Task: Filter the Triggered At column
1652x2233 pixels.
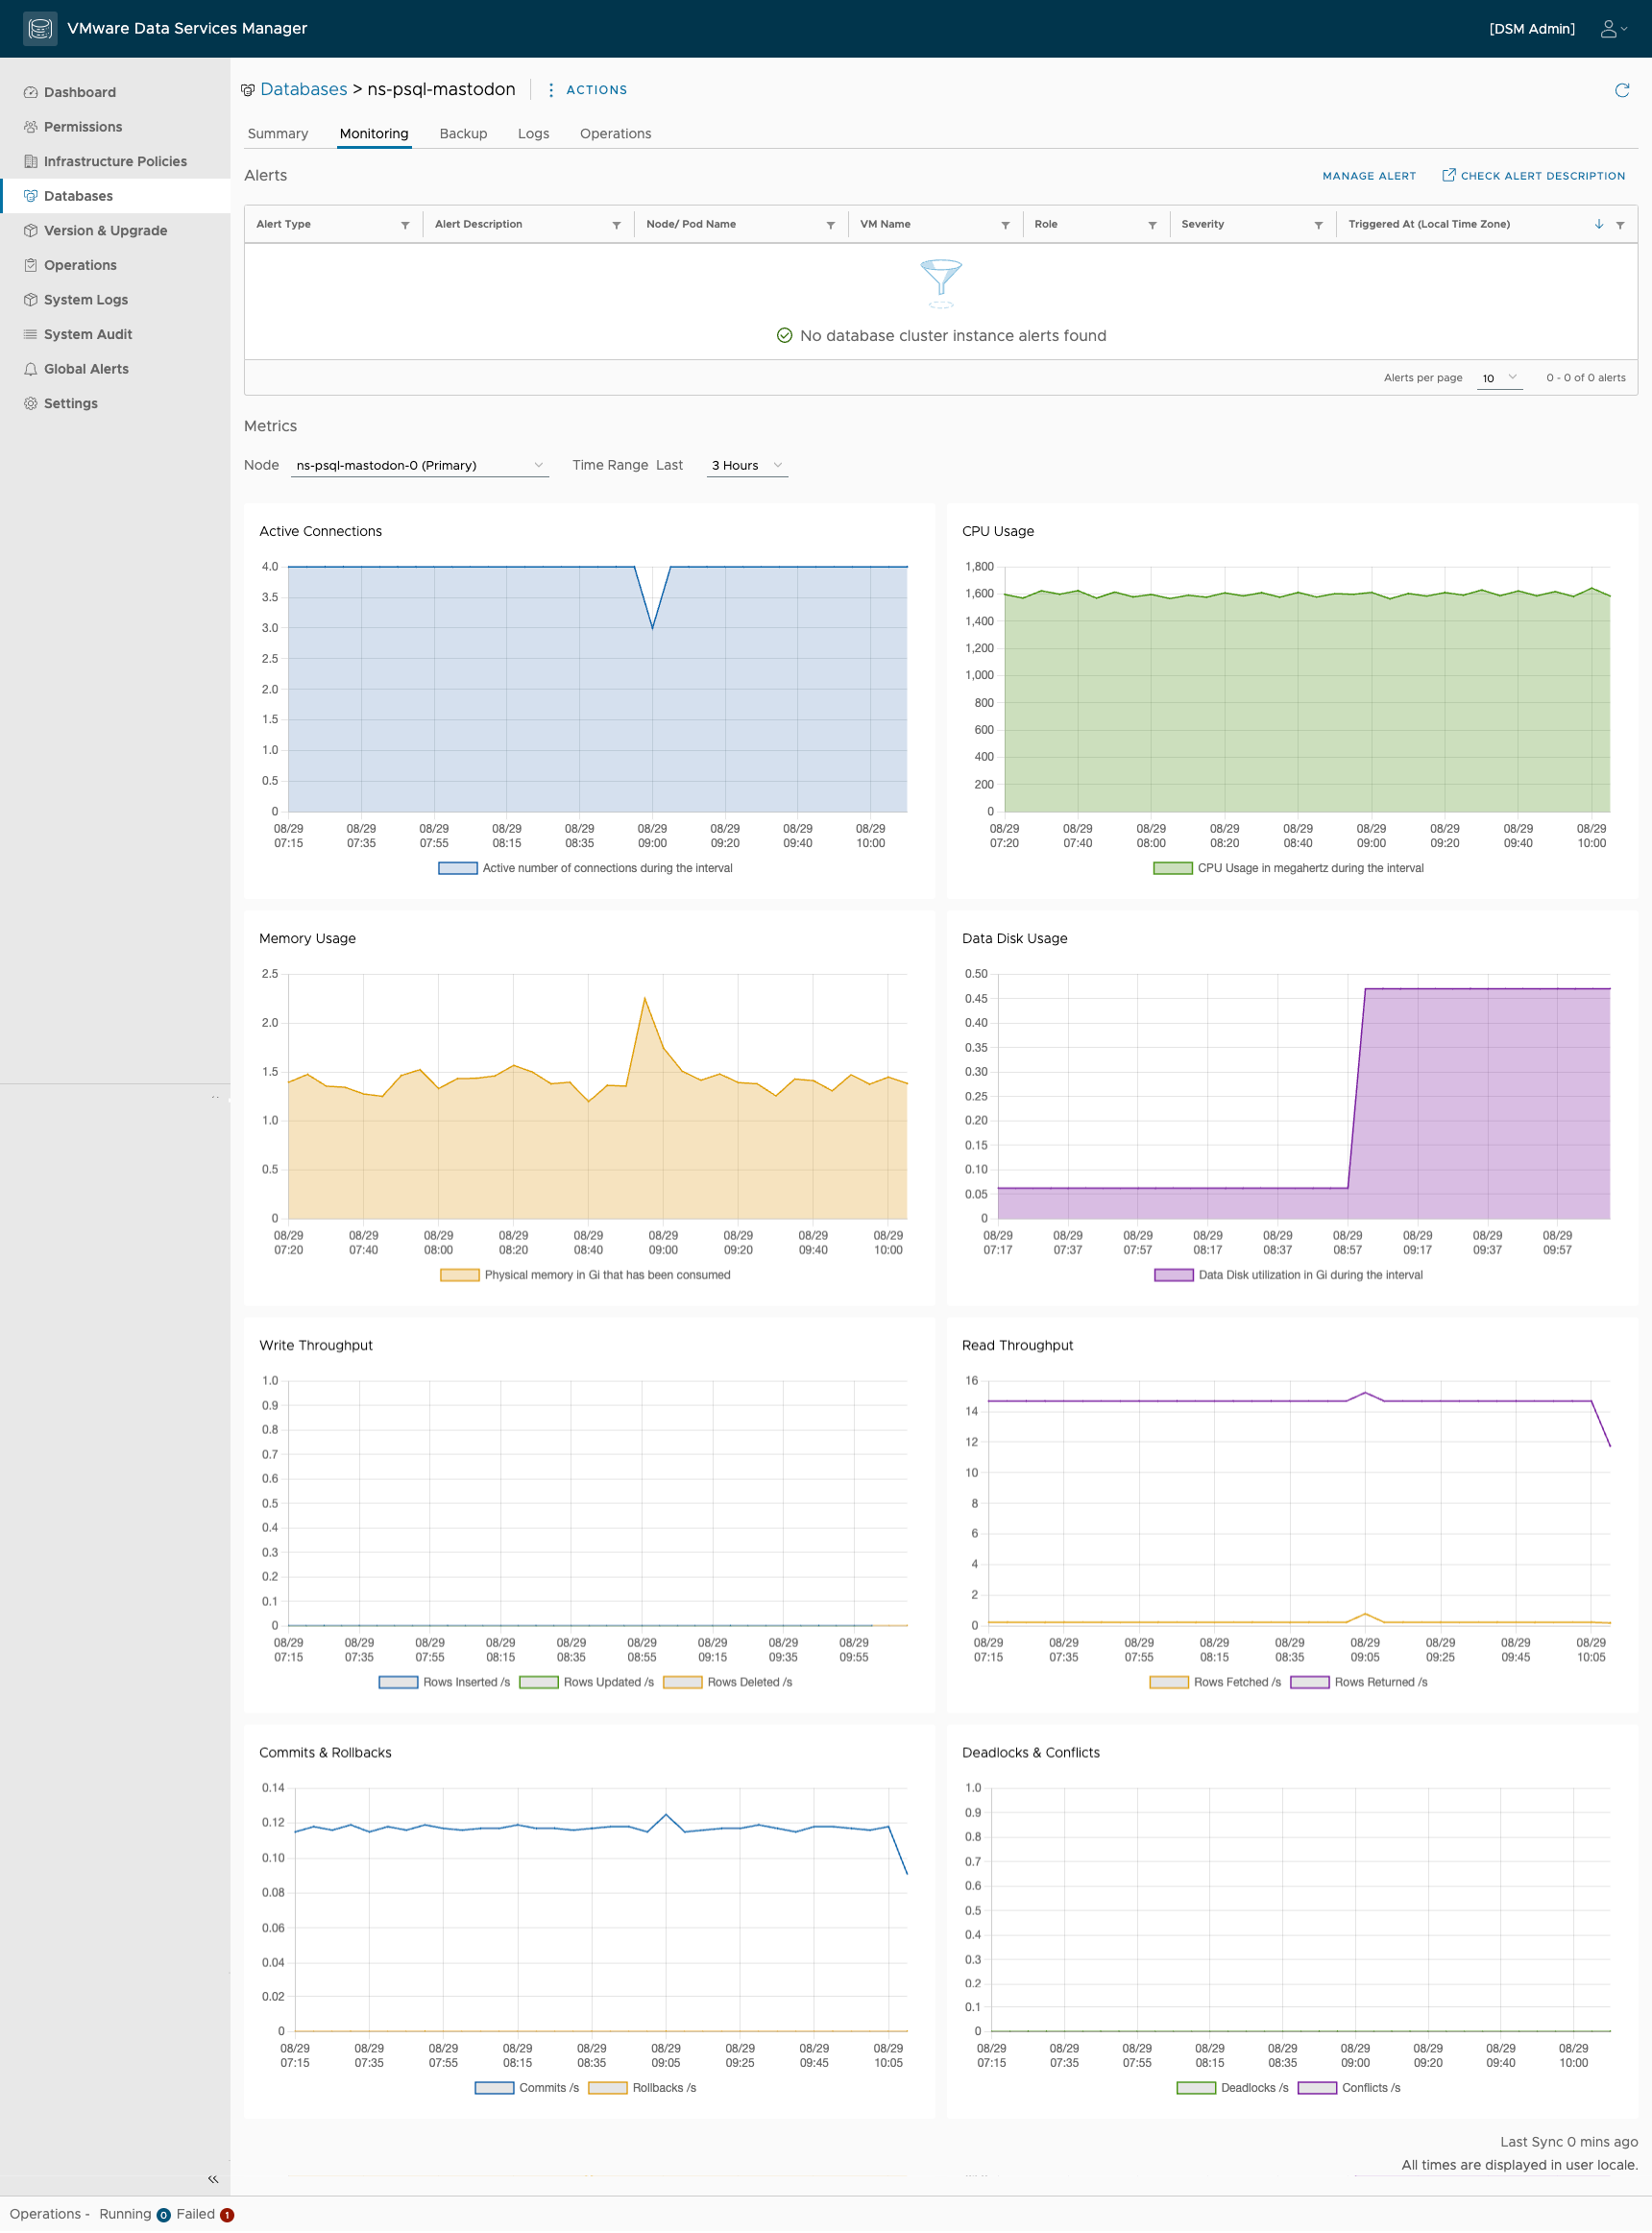Action: click(x=1620, y=225)
